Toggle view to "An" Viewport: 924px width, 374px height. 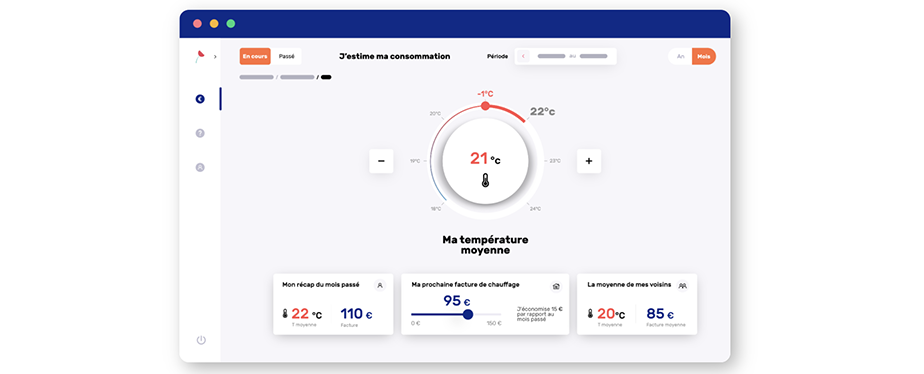click(x=681, y=57)
